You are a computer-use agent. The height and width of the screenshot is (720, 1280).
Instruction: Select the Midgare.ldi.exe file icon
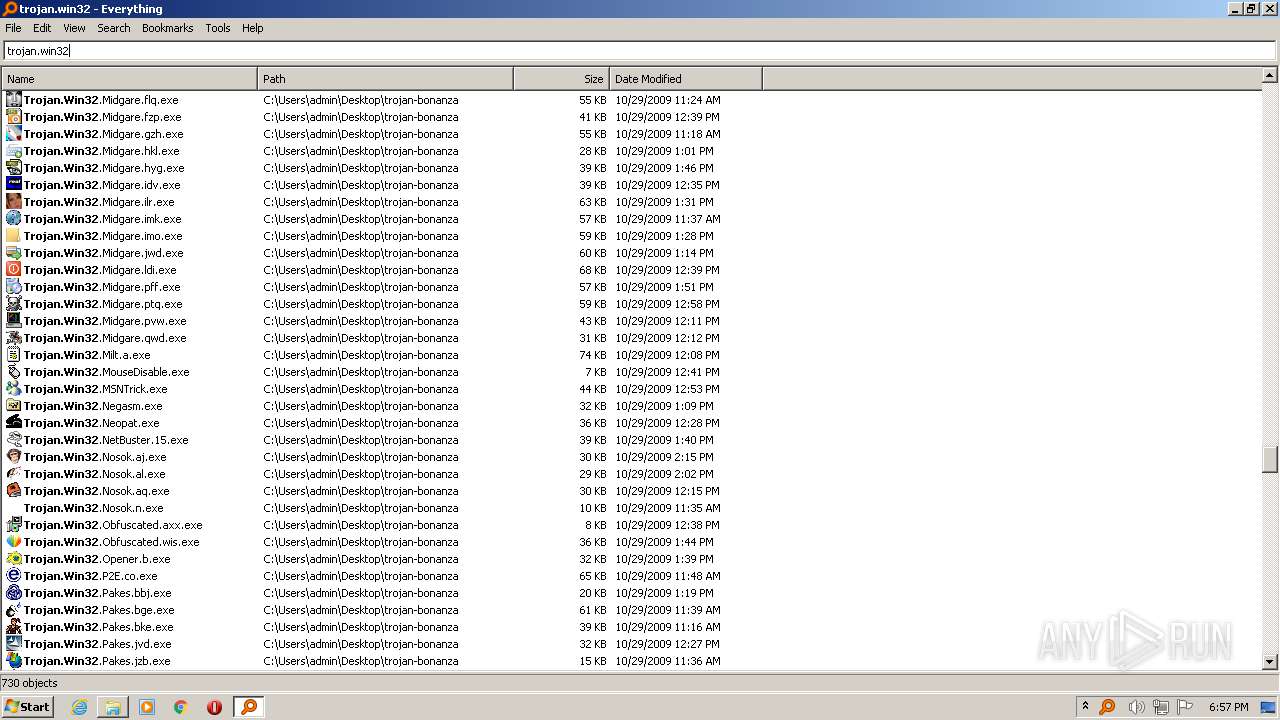pos(14,270)
